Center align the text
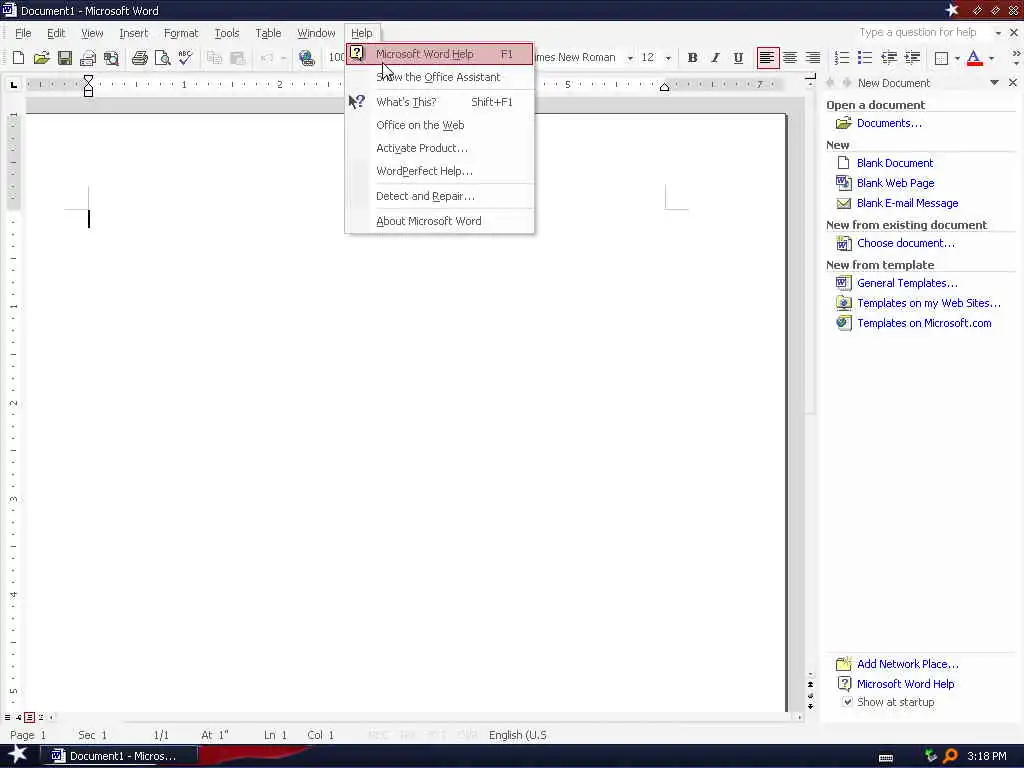 790,58
